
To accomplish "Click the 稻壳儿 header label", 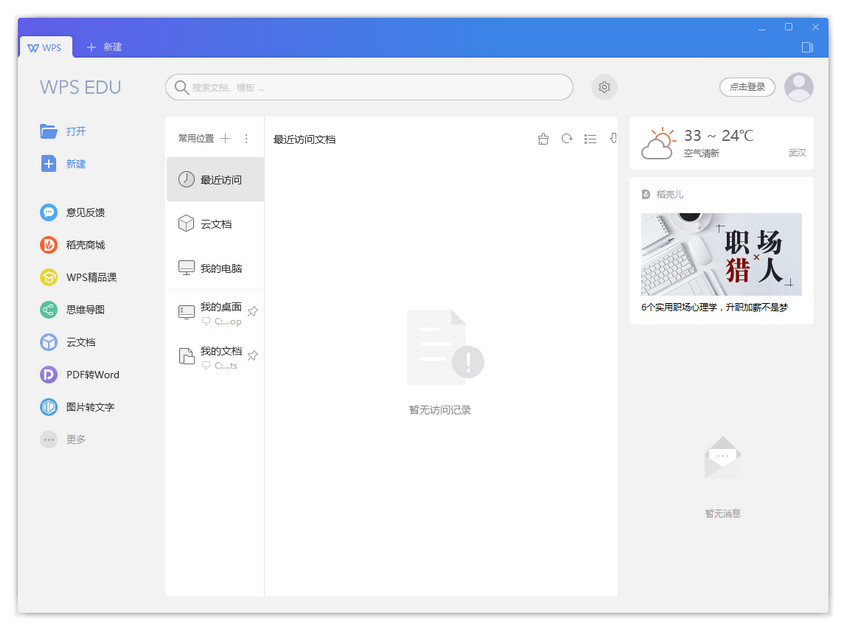I will [669, 194].
